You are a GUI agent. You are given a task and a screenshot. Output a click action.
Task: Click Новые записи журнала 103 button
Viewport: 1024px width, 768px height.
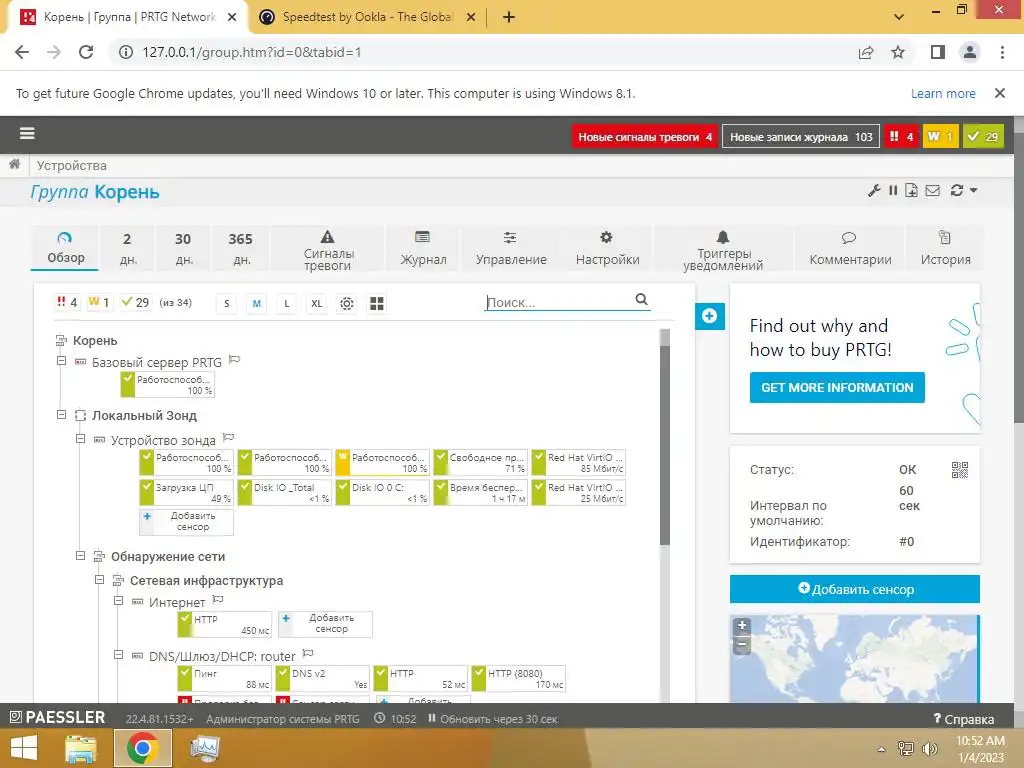click(801, 136)
